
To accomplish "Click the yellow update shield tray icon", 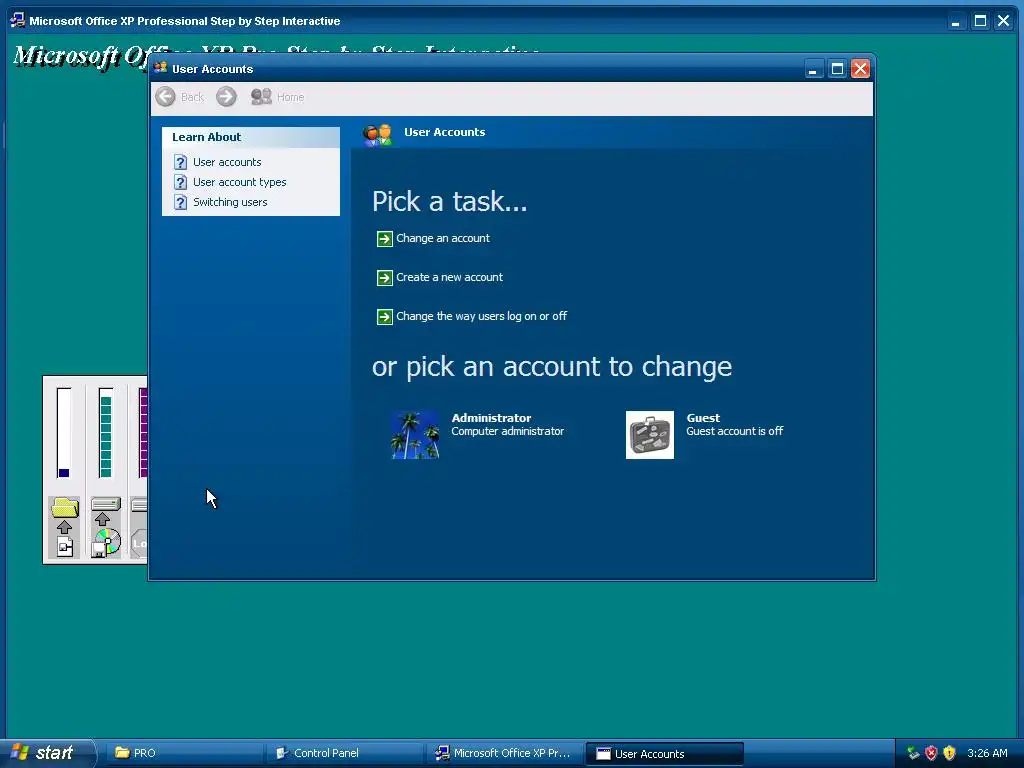I will coord(950,754).
